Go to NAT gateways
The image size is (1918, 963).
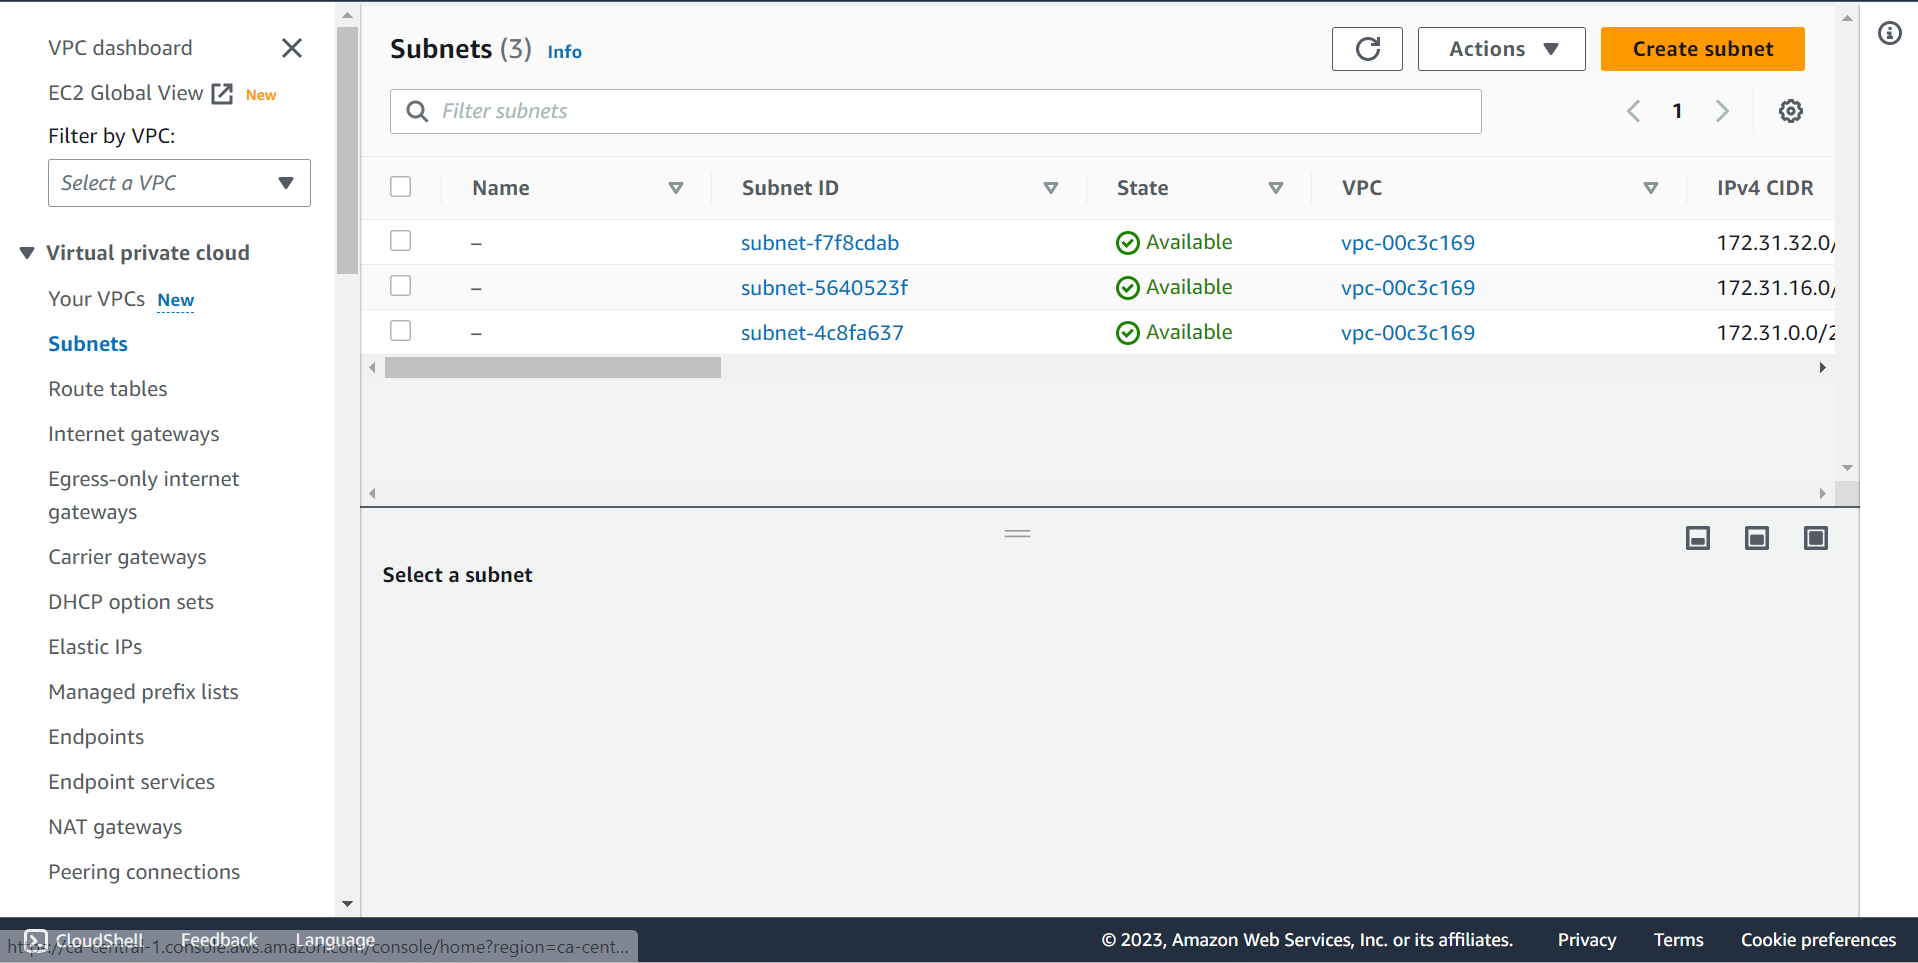(115, 827)
